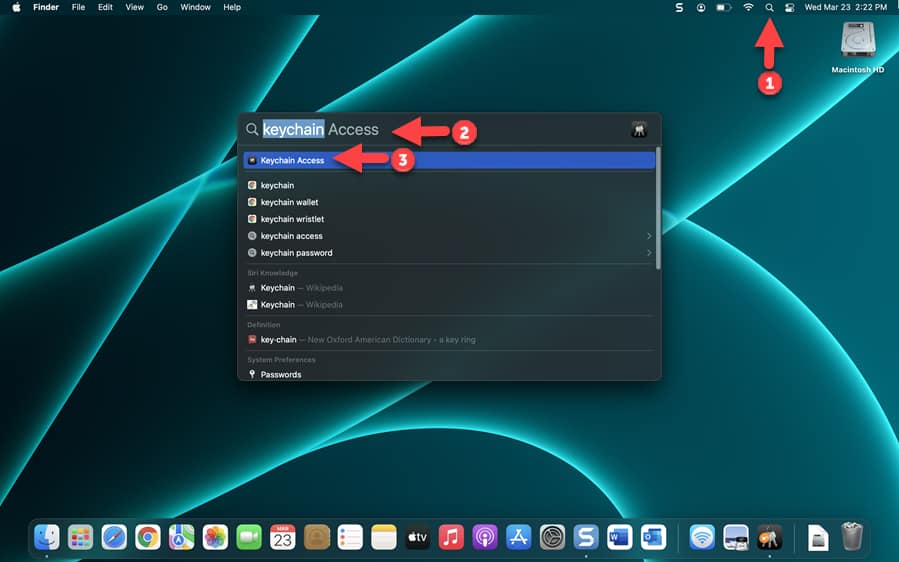The height and width of the screenshot is (562, 899).
Task: Open App Store from the Dock
Action: coord(519,537)
